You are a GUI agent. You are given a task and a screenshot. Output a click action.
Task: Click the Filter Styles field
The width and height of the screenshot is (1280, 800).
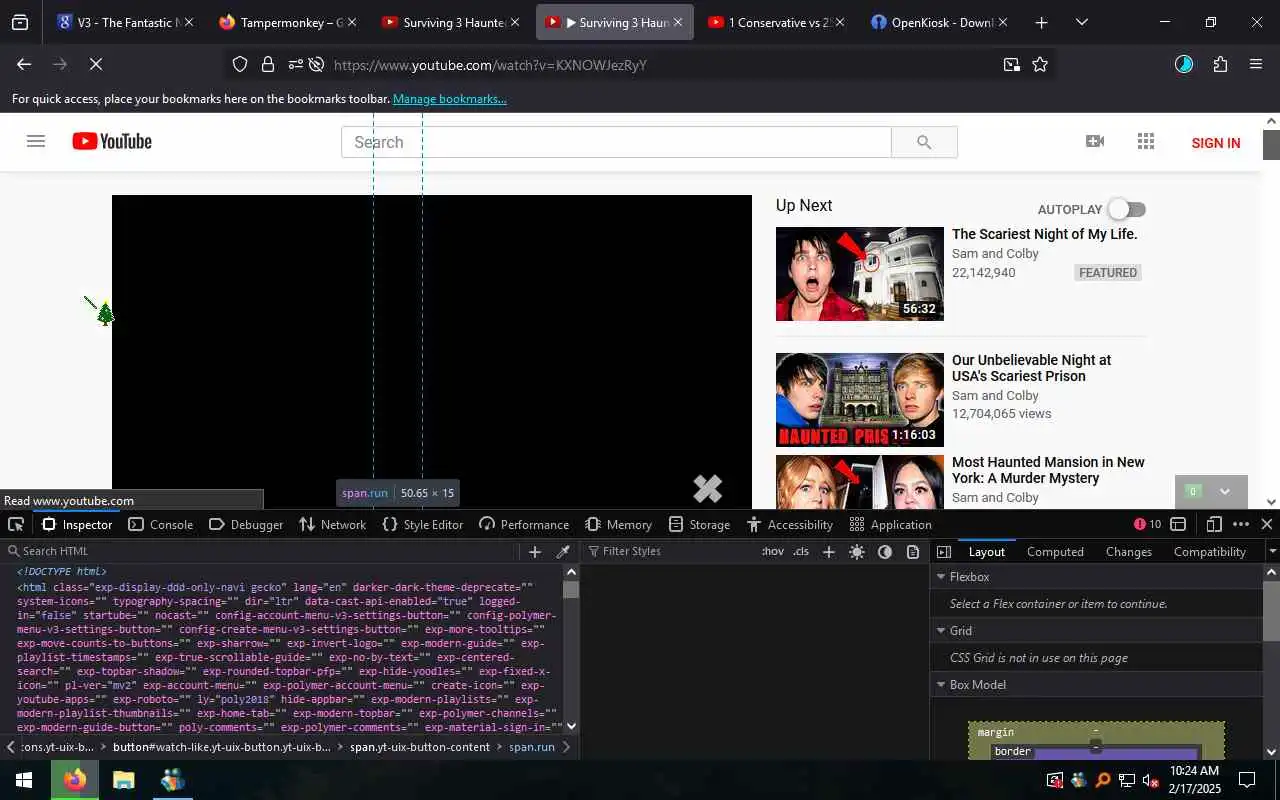670,551
